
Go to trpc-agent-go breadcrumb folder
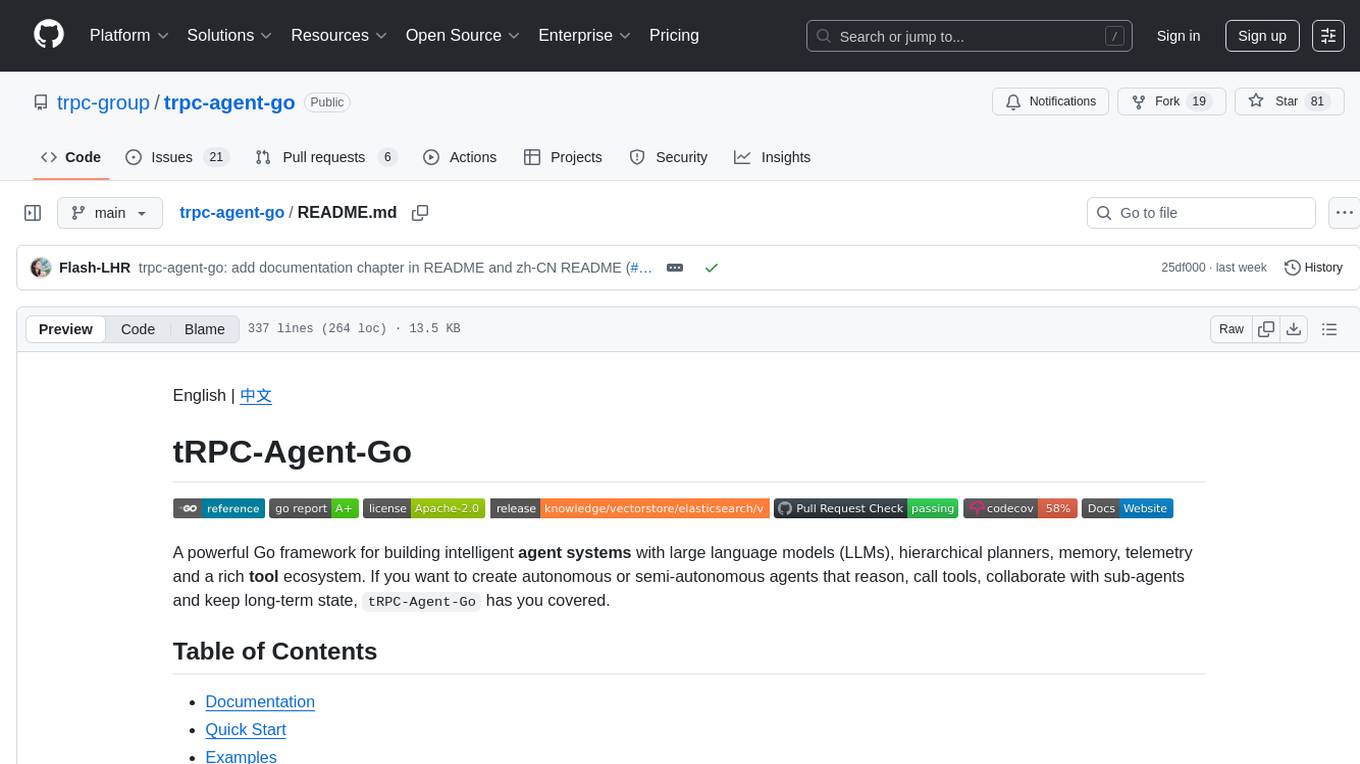232,212
